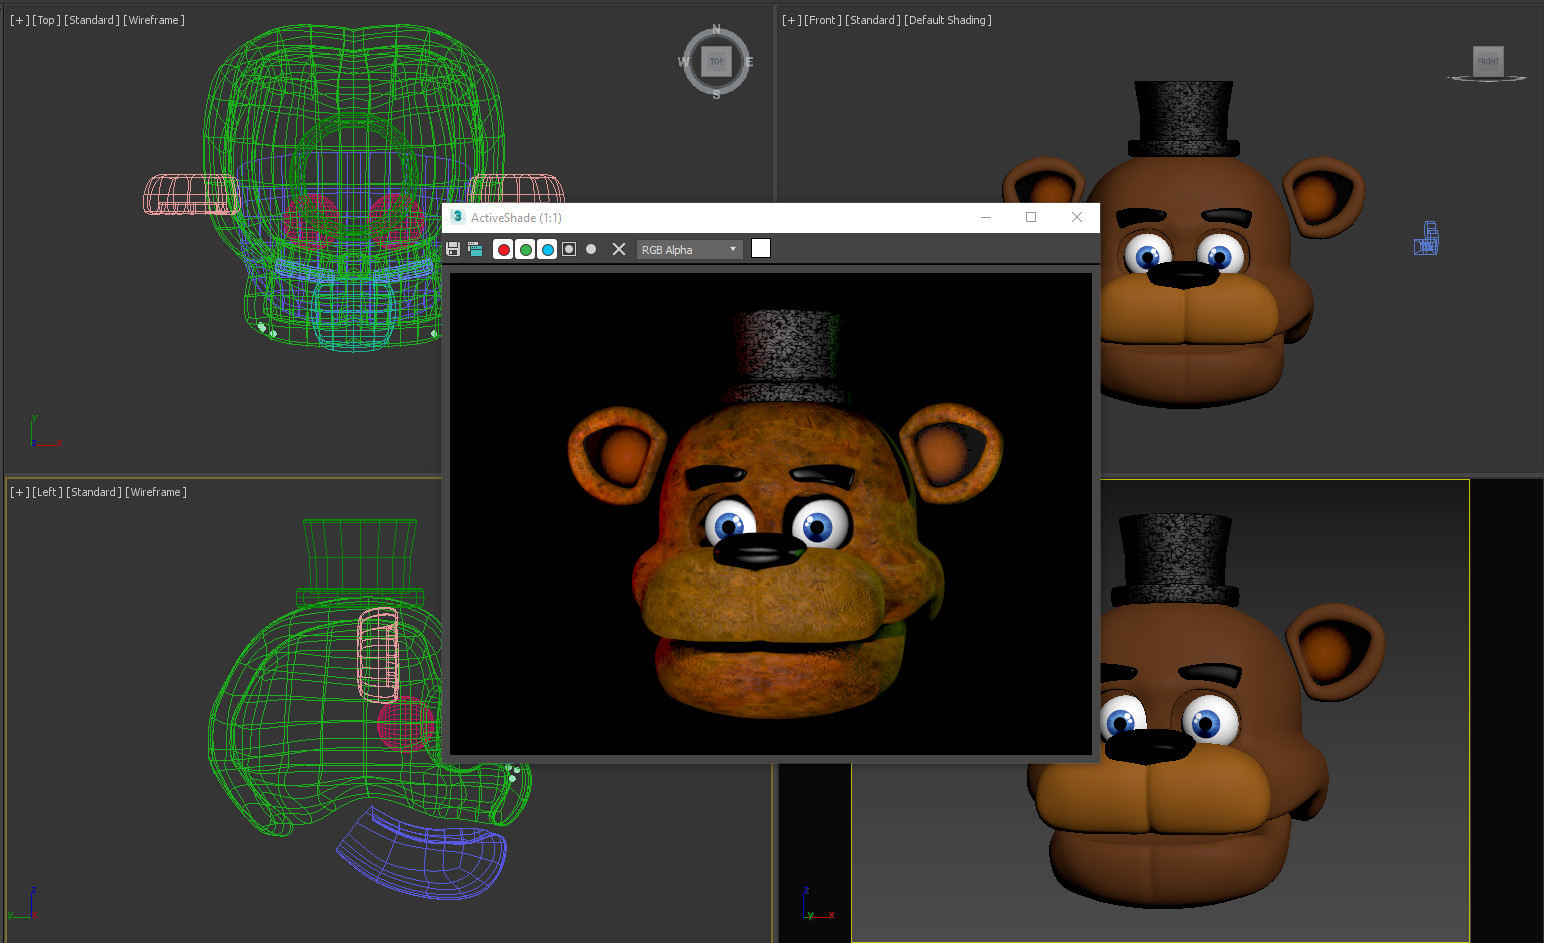Screen dimensions: 1544x943
Task: Close the ActiveShade window
Action: point(1077,217)
